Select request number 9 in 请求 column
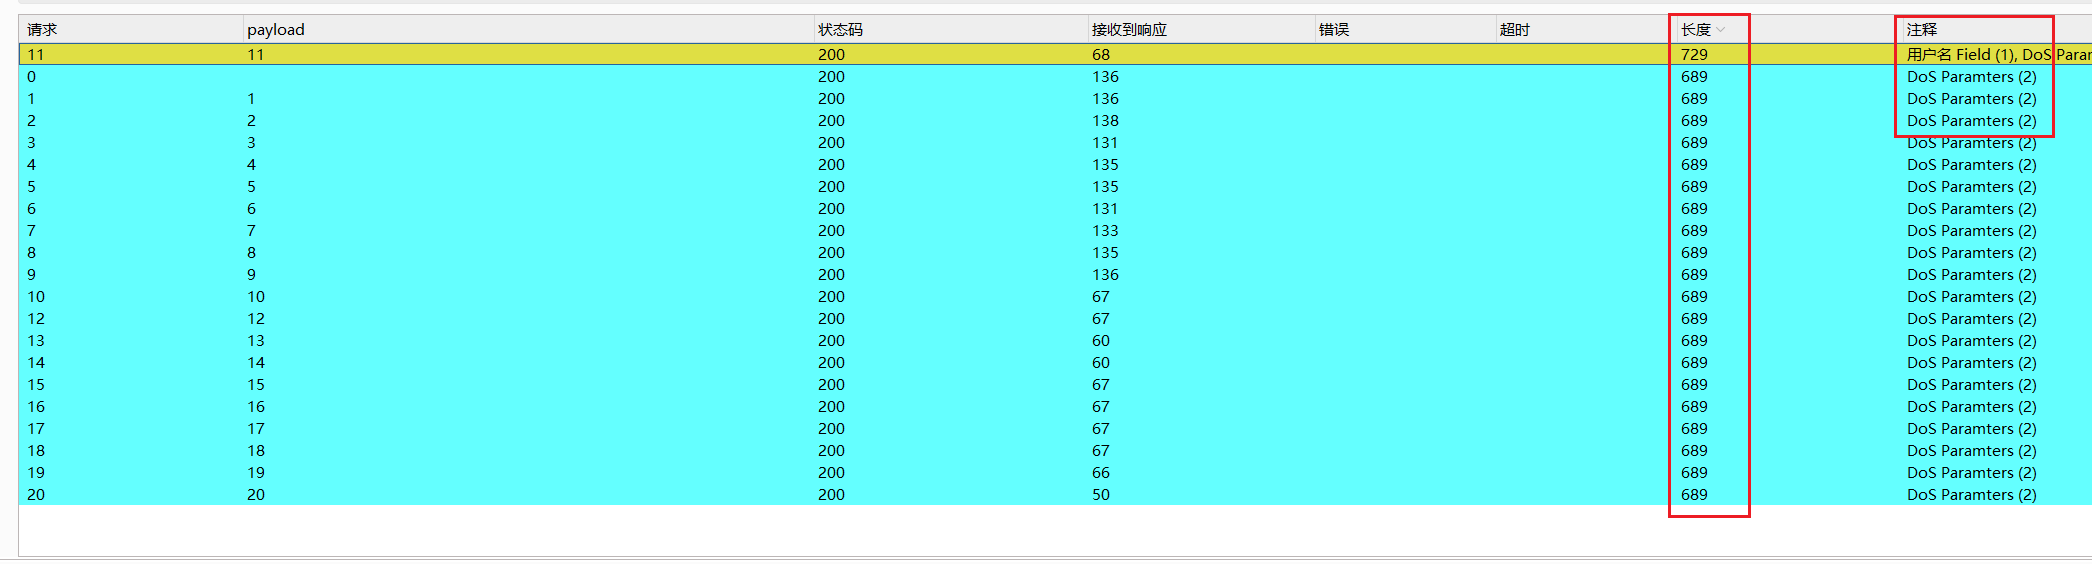 (31, 274)
